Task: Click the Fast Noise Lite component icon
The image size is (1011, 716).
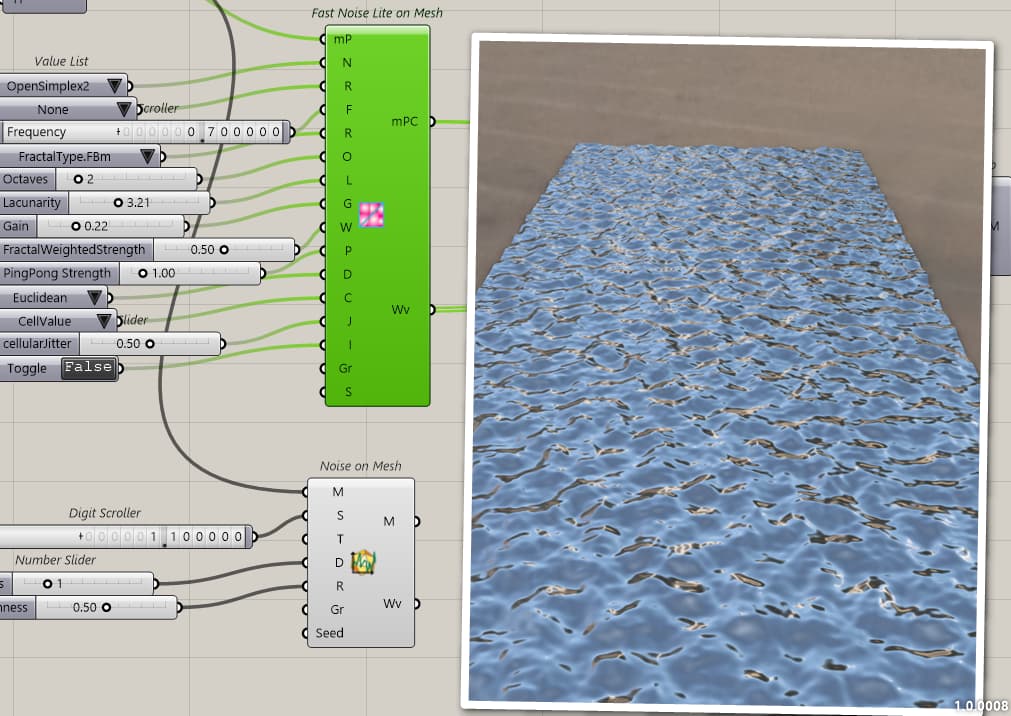Action: 371,214
